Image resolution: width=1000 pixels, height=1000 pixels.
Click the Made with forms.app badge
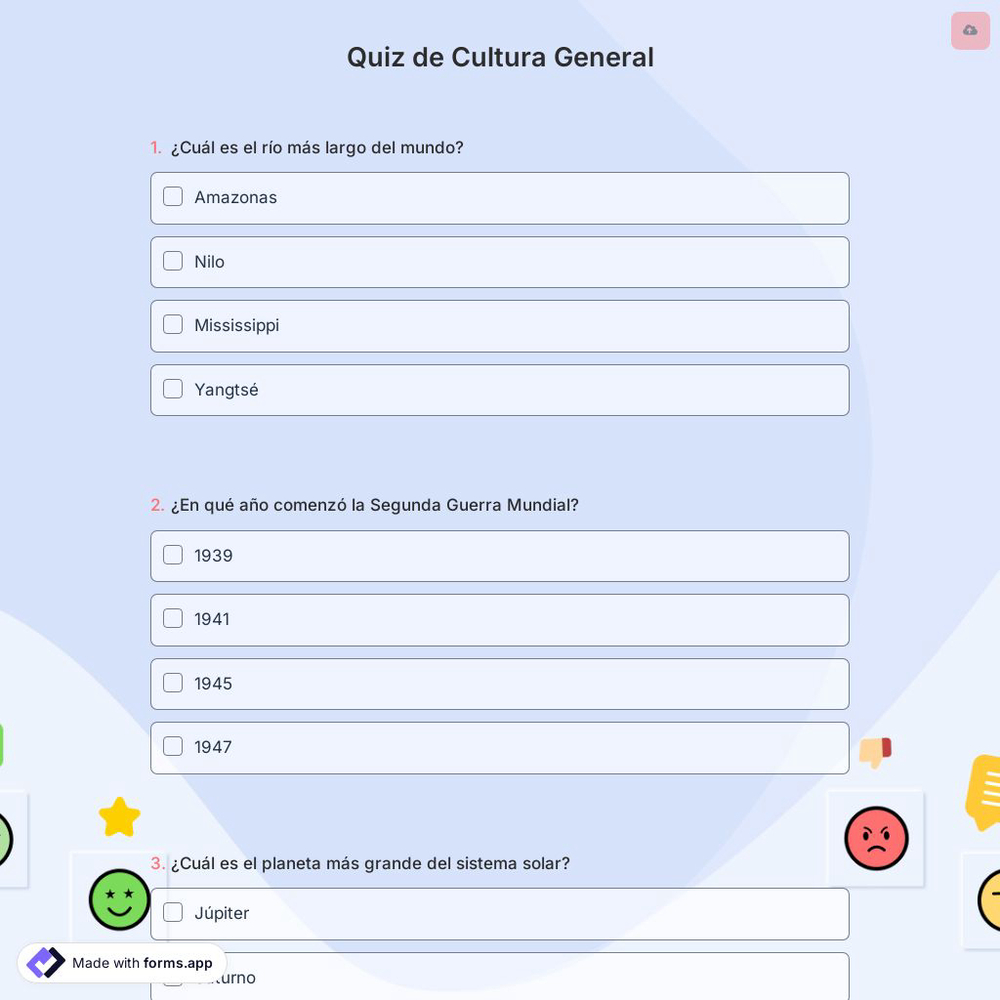pos(120,963)
